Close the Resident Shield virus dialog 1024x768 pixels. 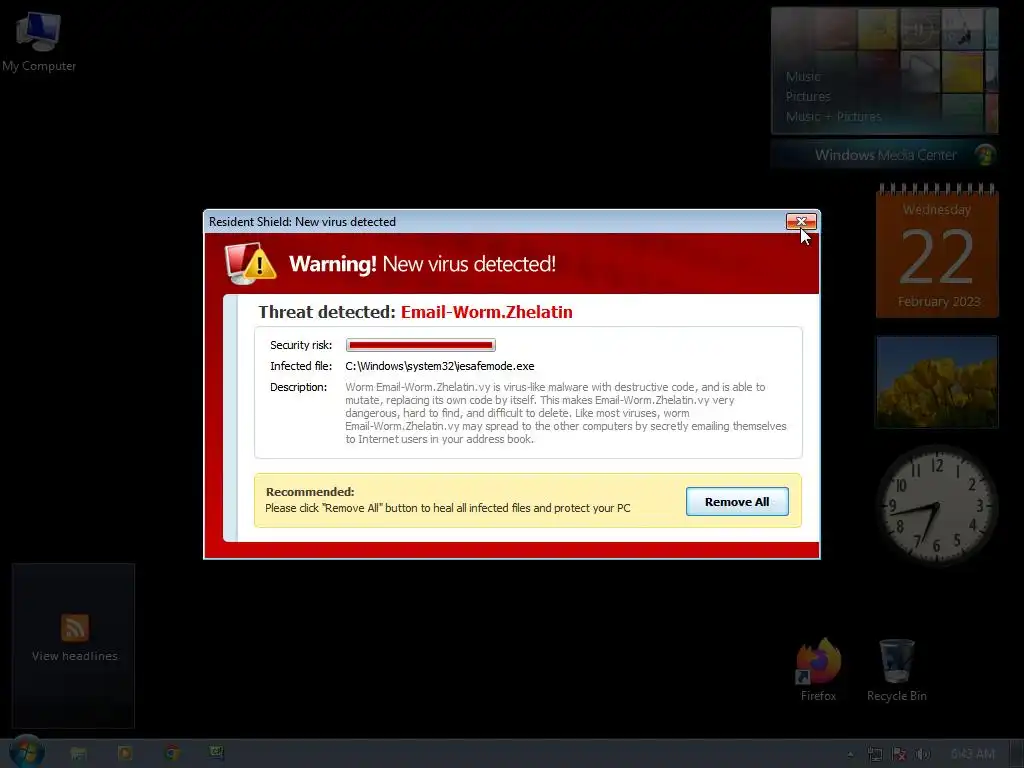pyautogui.click(x=801, y=222)
